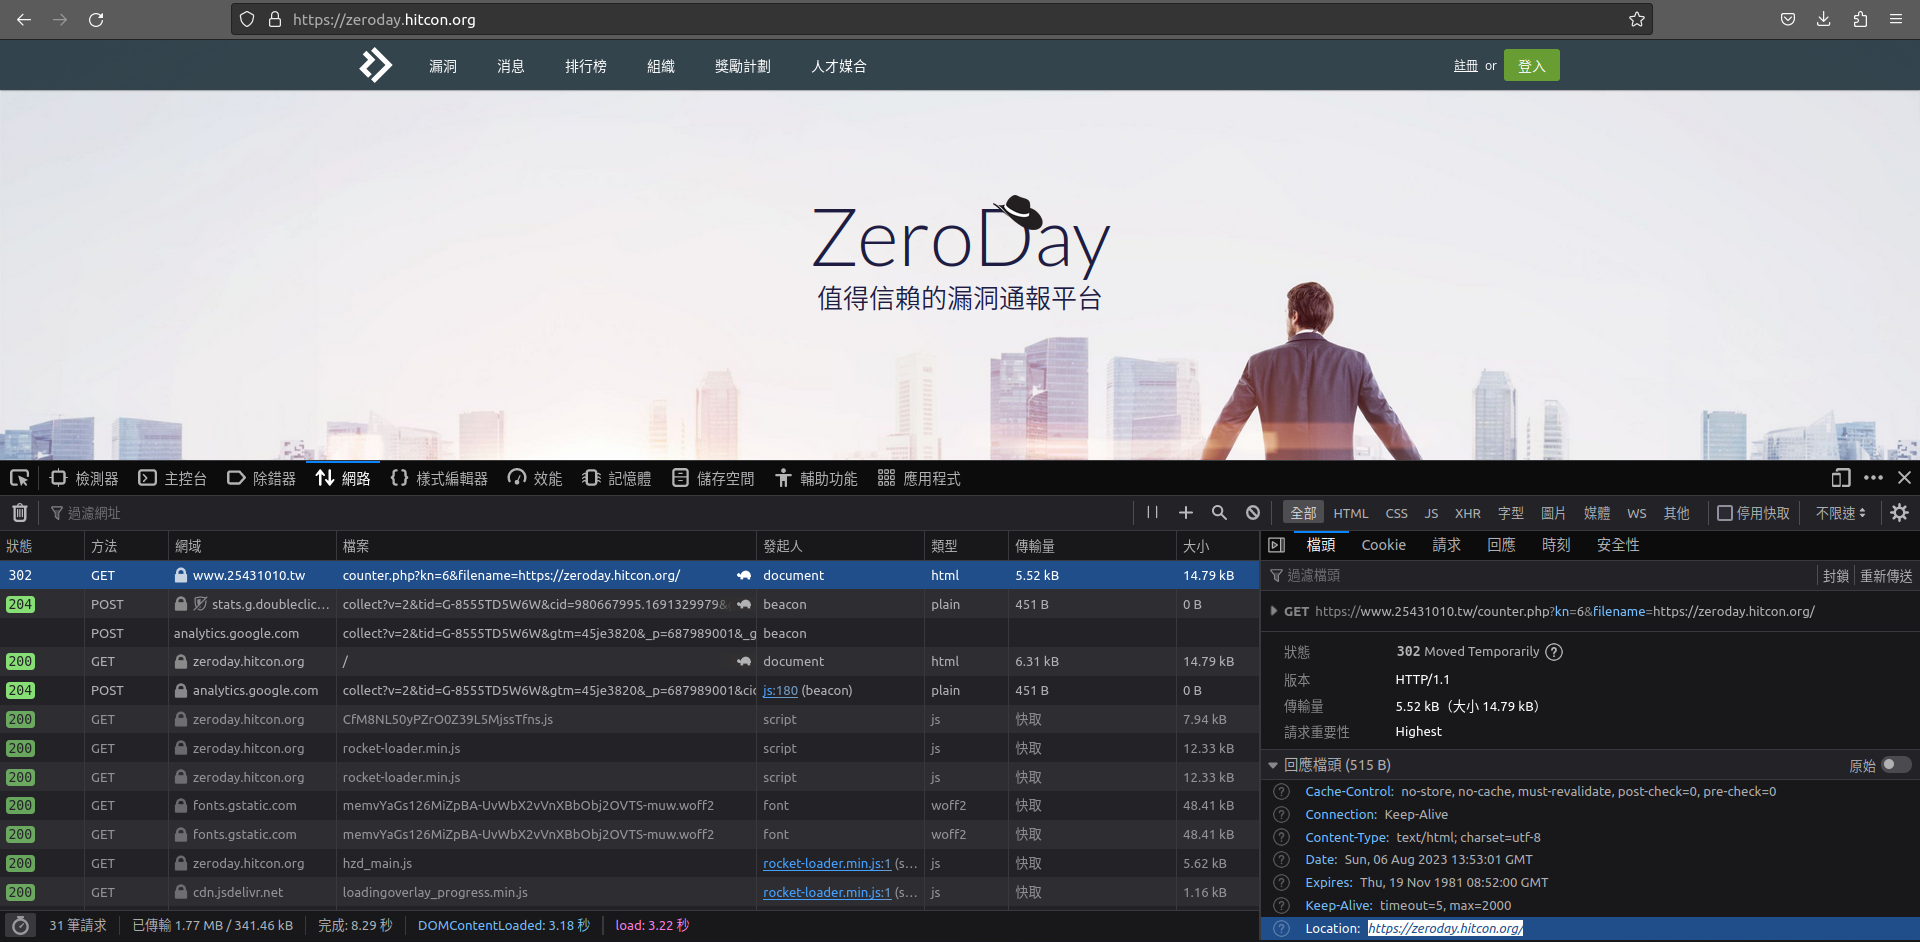1920x942 pixels.
Task: Start performance analysis from status bar icon
Action: pyautogui.click(x=20, y=926)
